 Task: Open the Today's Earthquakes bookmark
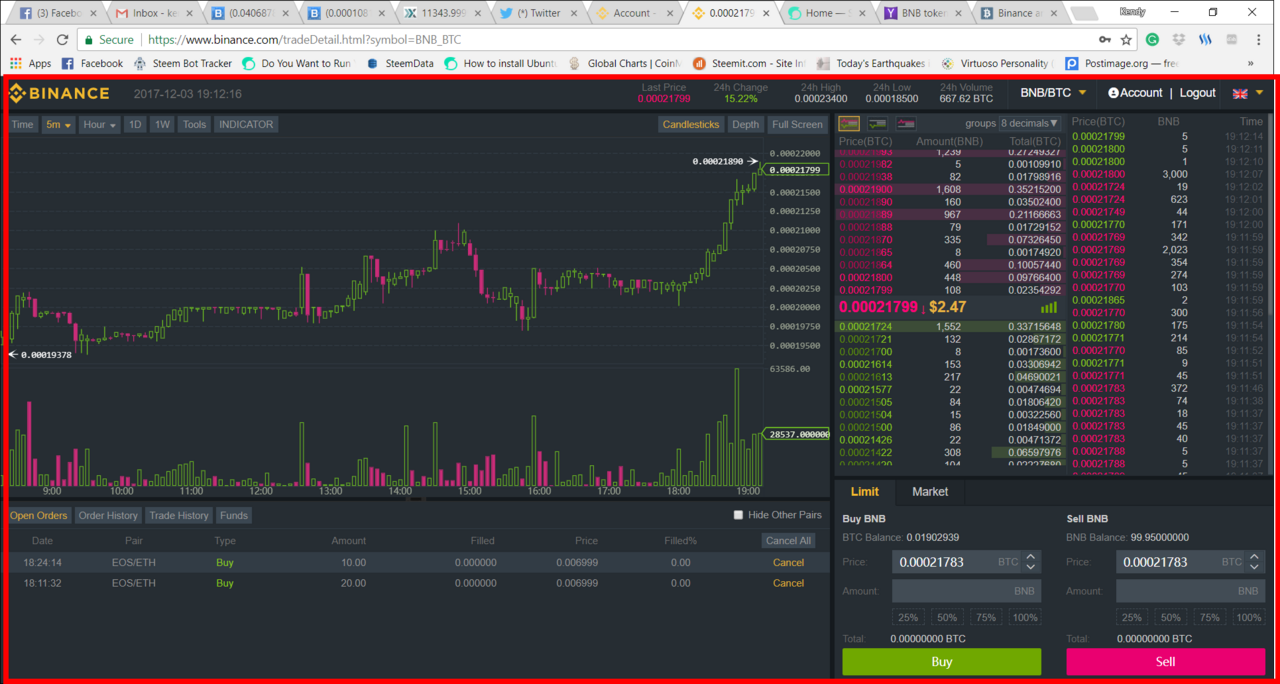coord(871,63)
